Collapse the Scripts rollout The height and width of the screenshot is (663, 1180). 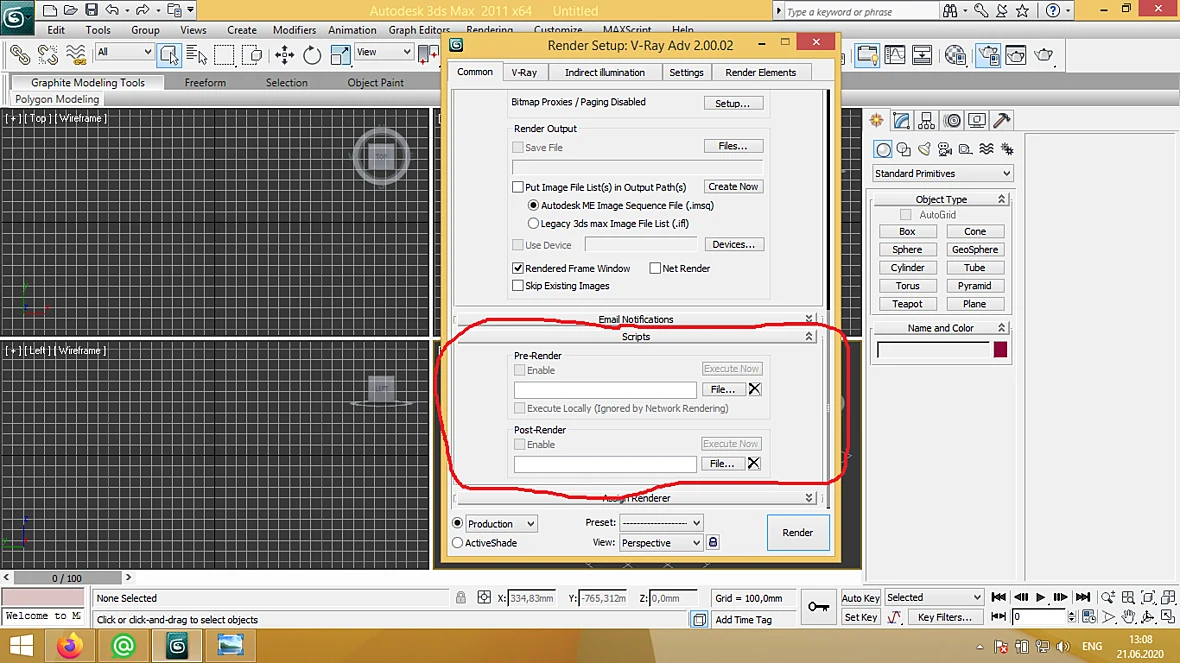click(636, 336)
